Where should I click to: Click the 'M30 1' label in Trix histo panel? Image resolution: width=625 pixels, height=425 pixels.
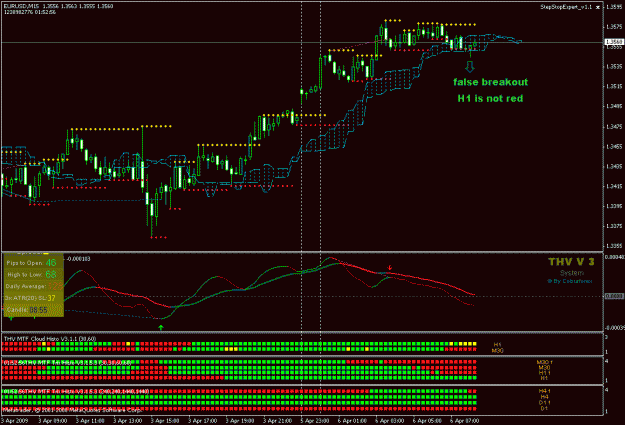tap(544, 362)
